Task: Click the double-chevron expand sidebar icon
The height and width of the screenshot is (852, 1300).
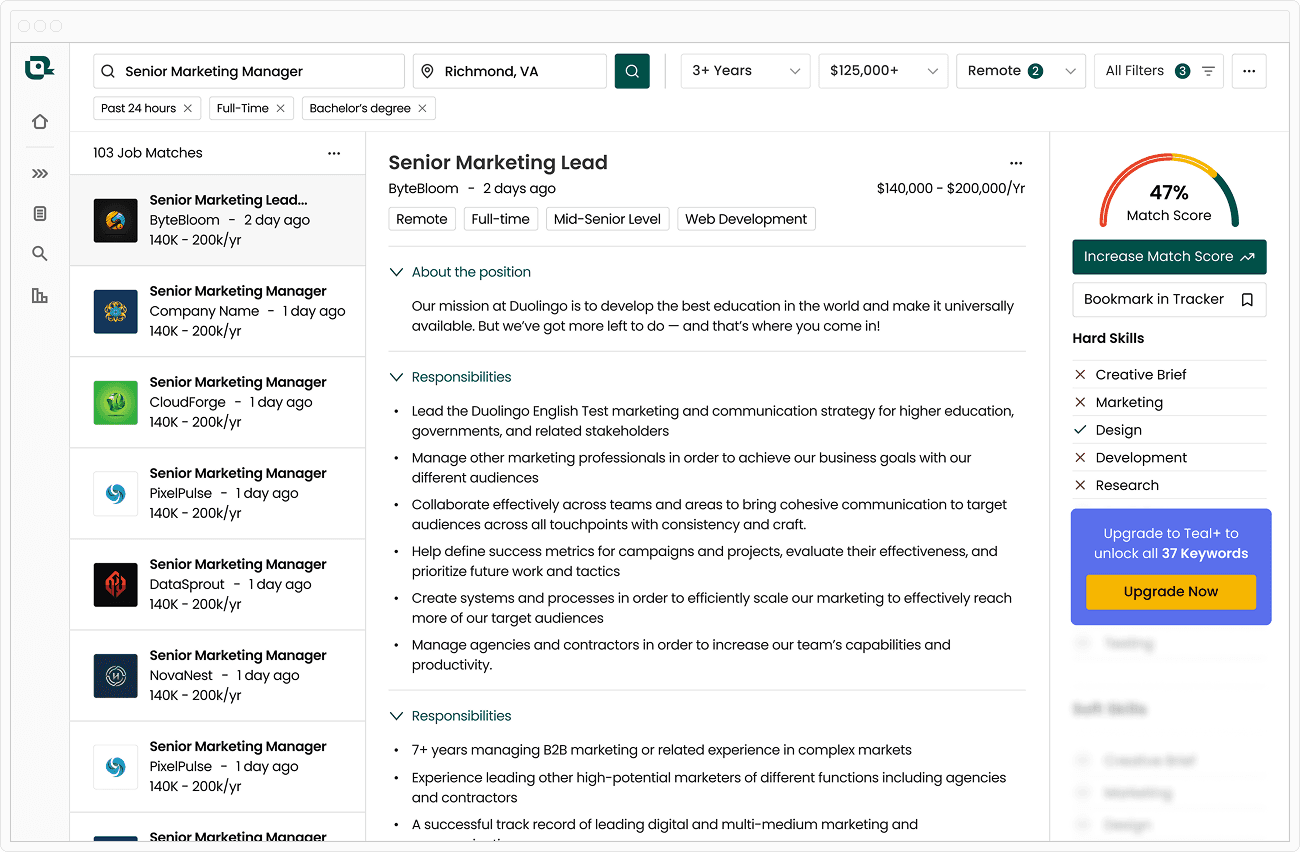Action: point(40,173)
